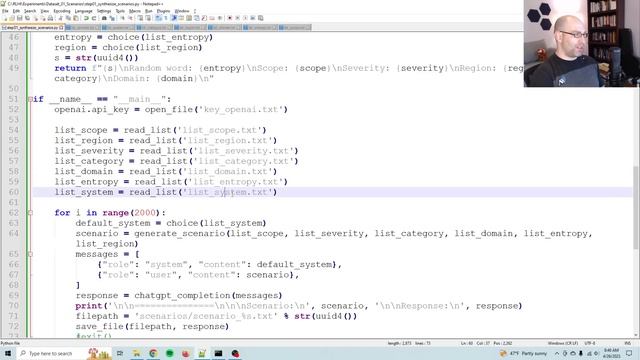Screen dimensions: 640x360
Task: Click the line number 60 in the margin
Action: (x=13, y=192)
